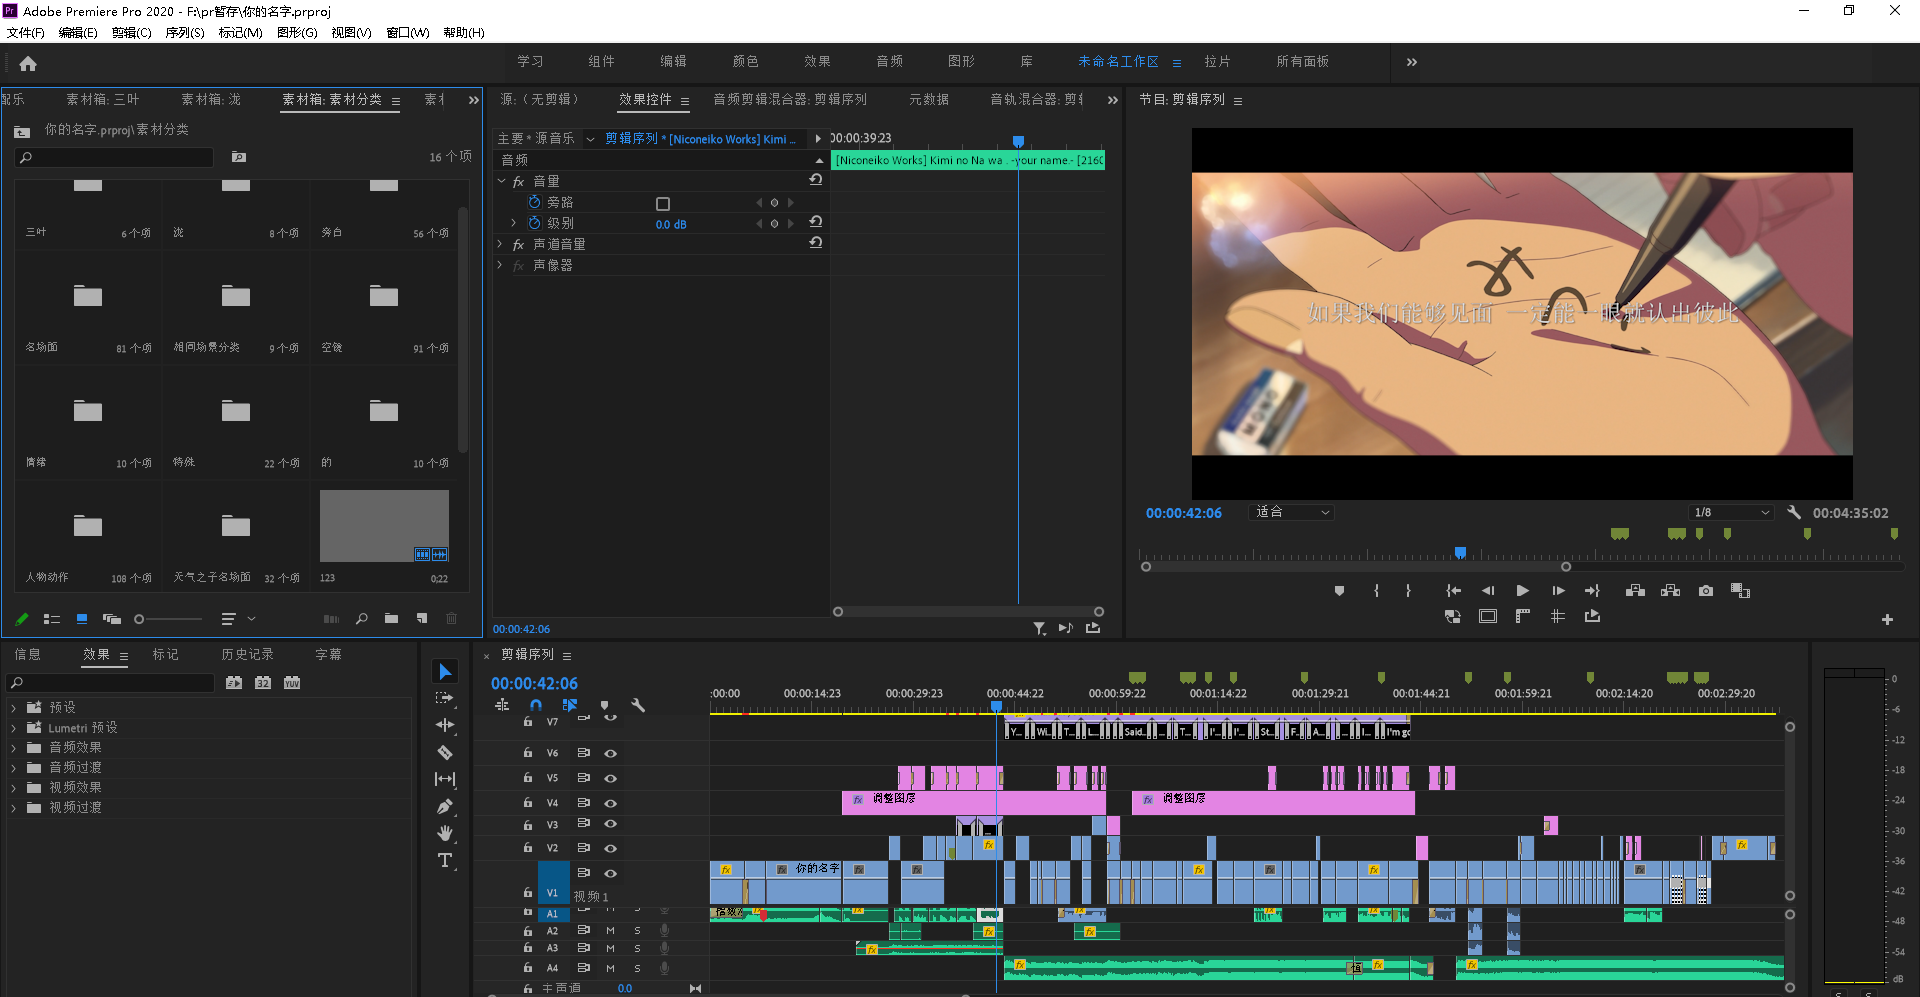The height and width of the screenshot is (997, 1920).
Task: Switch to 历史记录 tab
Action: click(247, 654)
